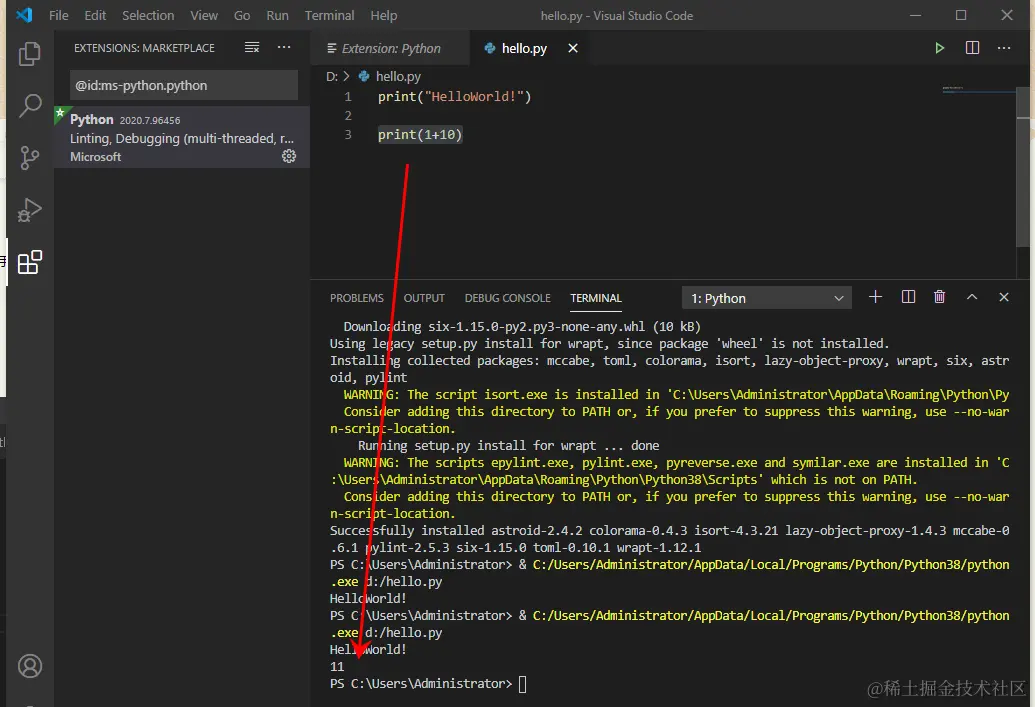Screen dimensions: 1035x707
Task: Switch to the PROBLEMS panel tab
Action: (356, 298)
